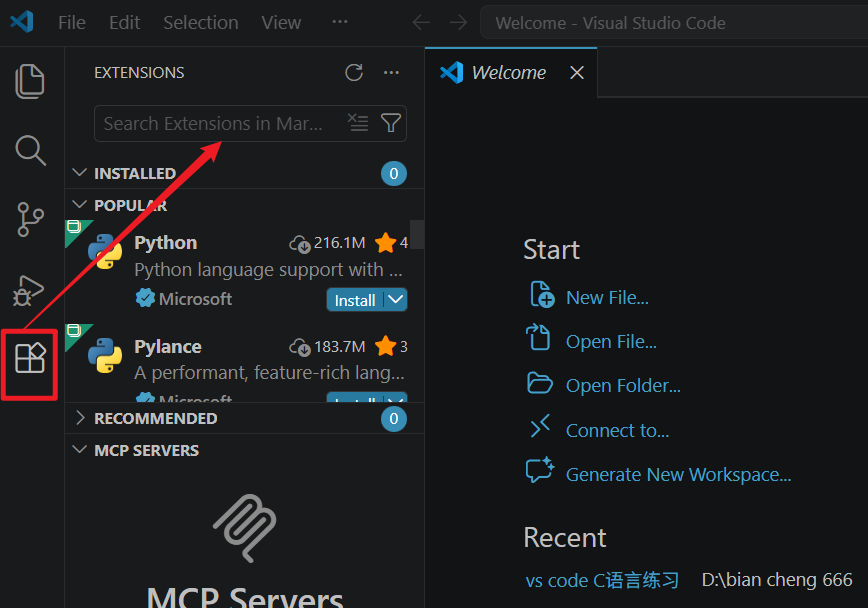Click the 216.1M download count
Screen dimensions: 868x608
[339, 243]
